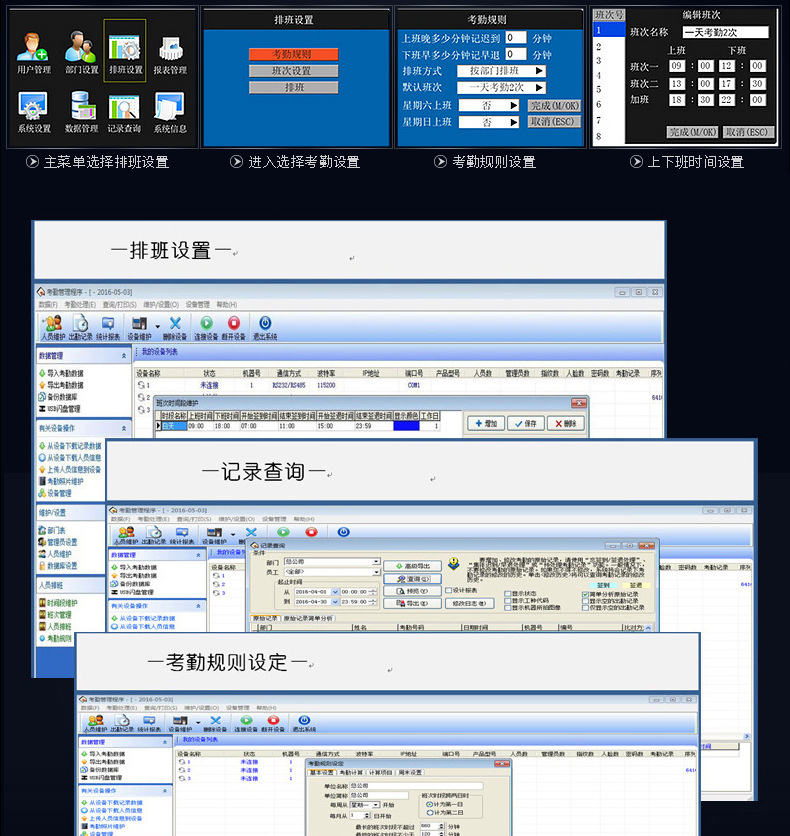Click the blue 显示颜色 cell in shift row
The height and width of the screenshot is (836, 790).
coord(406,426)
